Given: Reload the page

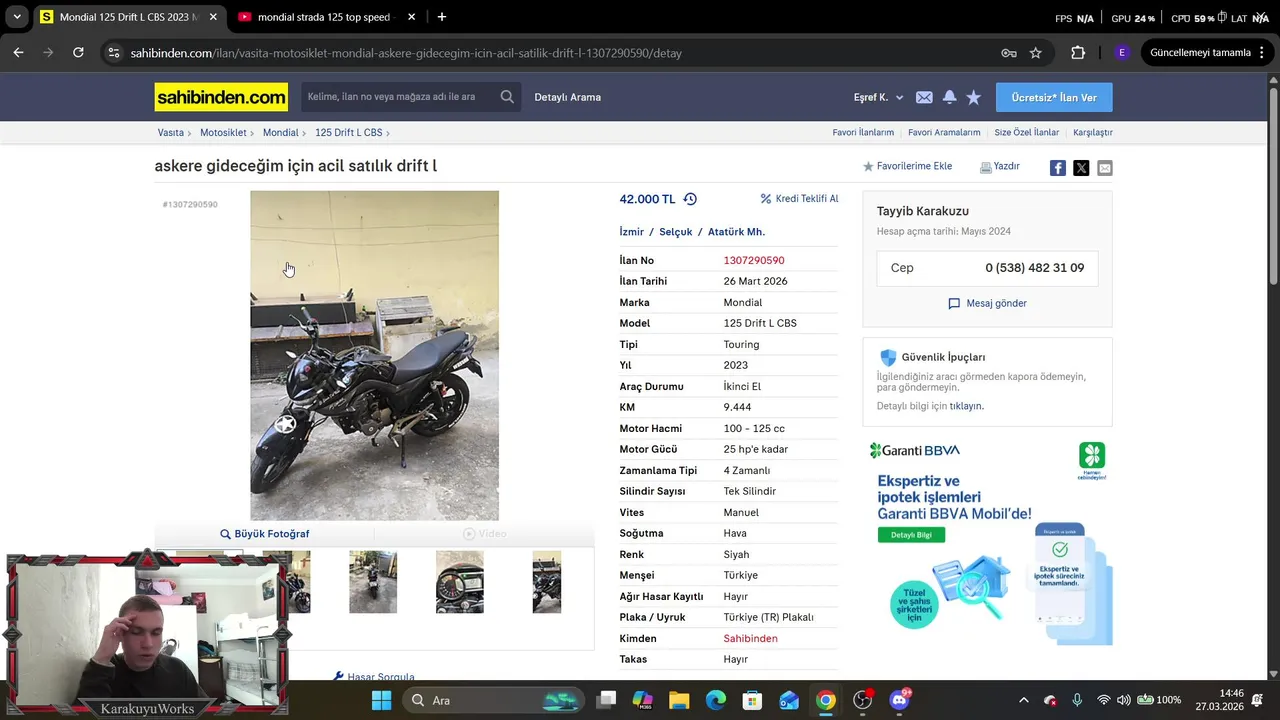Looking at the screenshot, I should (78, 53).
